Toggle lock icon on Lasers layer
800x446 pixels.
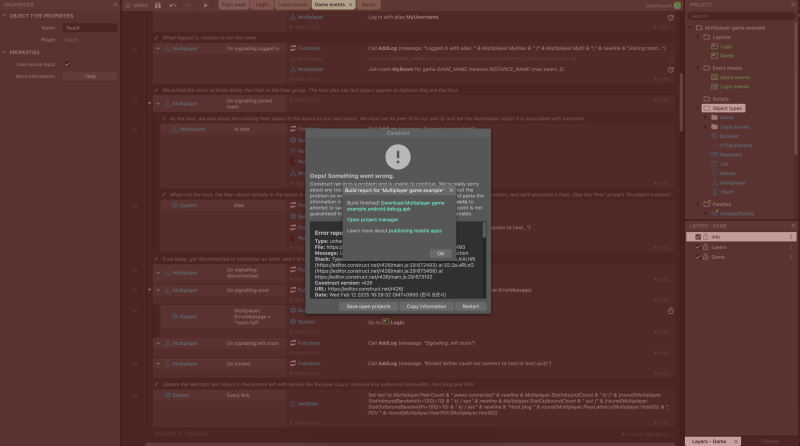click(x=706, y=247)
